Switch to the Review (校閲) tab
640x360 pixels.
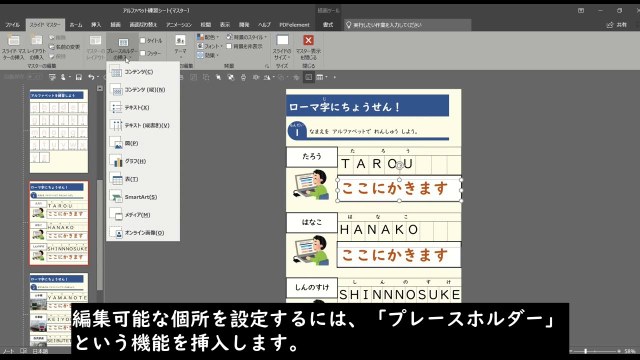pyautogui.click(x=206, y=25)
